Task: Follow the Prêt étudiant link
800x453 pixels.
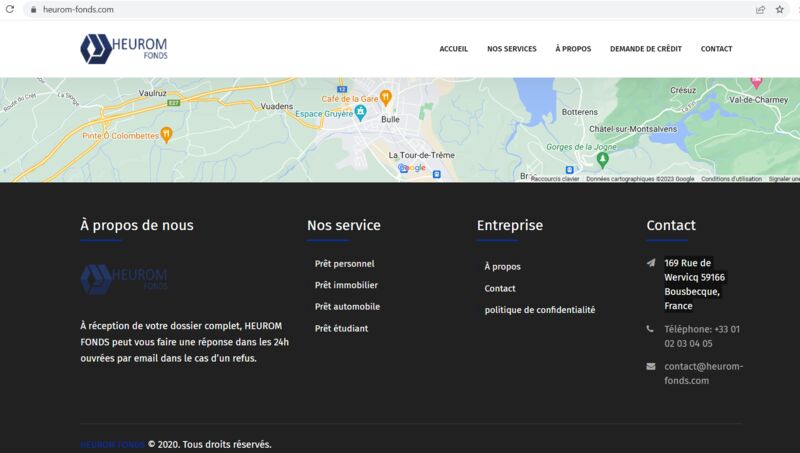Action: 341,328
